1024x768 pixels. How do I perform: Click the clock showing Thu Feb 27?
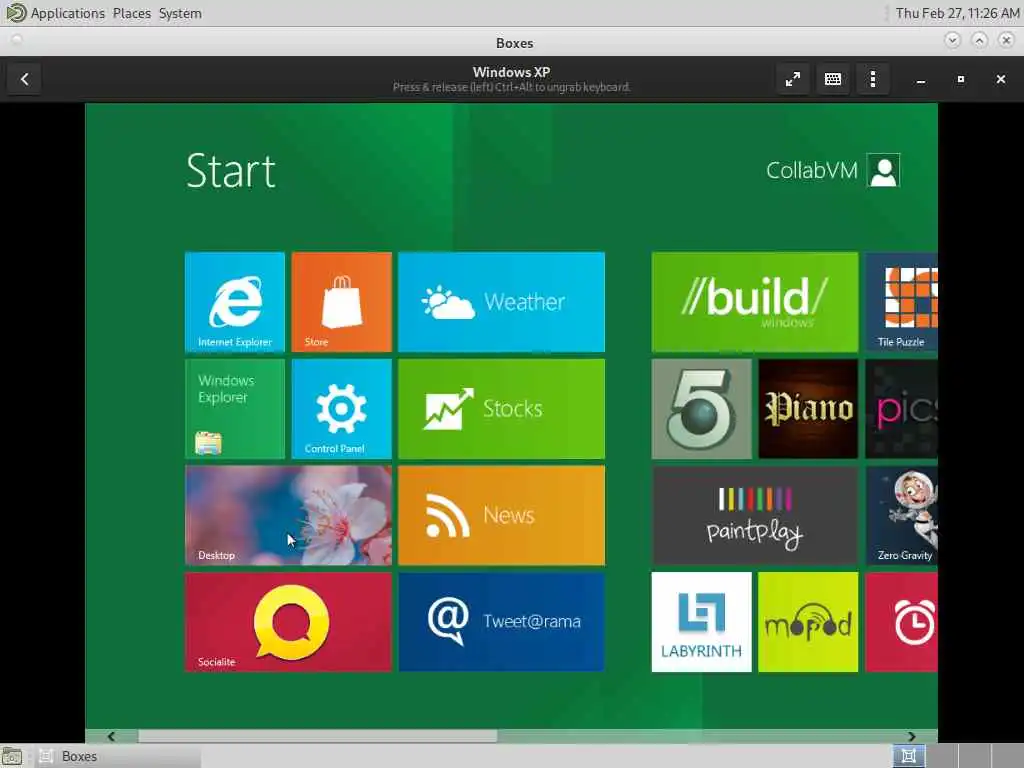pyautogui.click(x=957, y=13)
